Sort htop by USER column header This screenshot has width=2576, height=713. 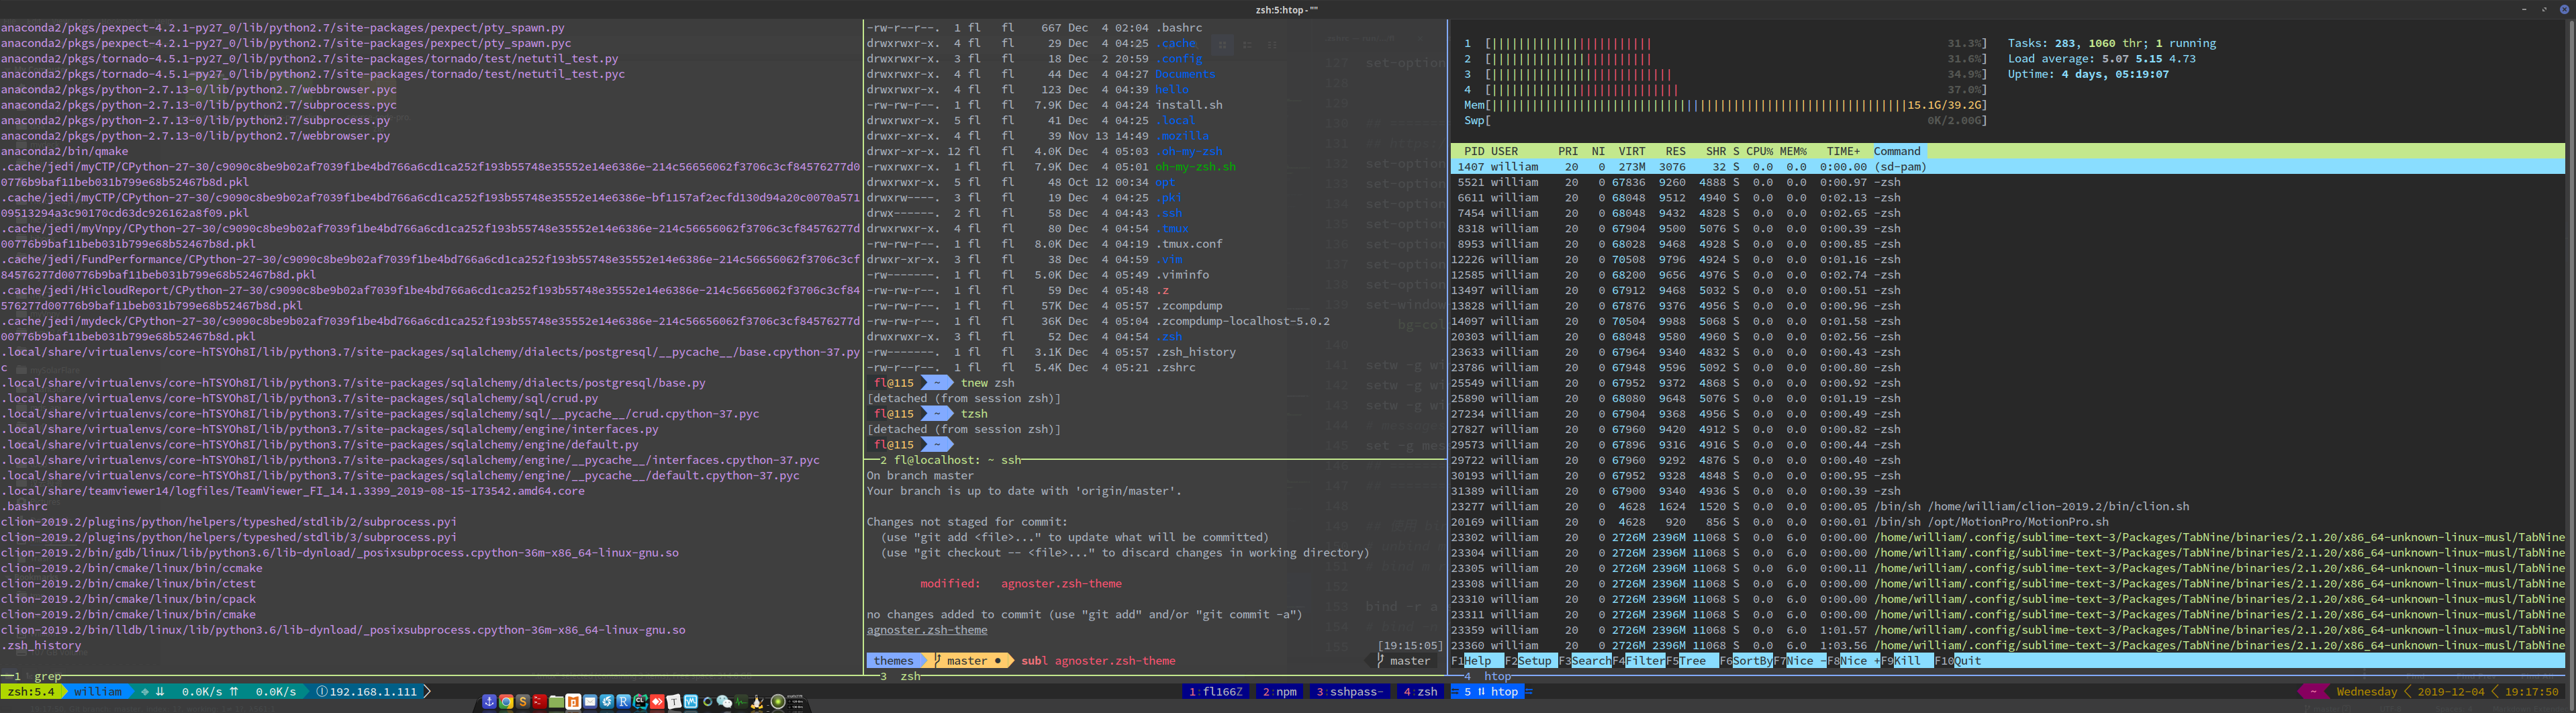[x=1504, y=151]
